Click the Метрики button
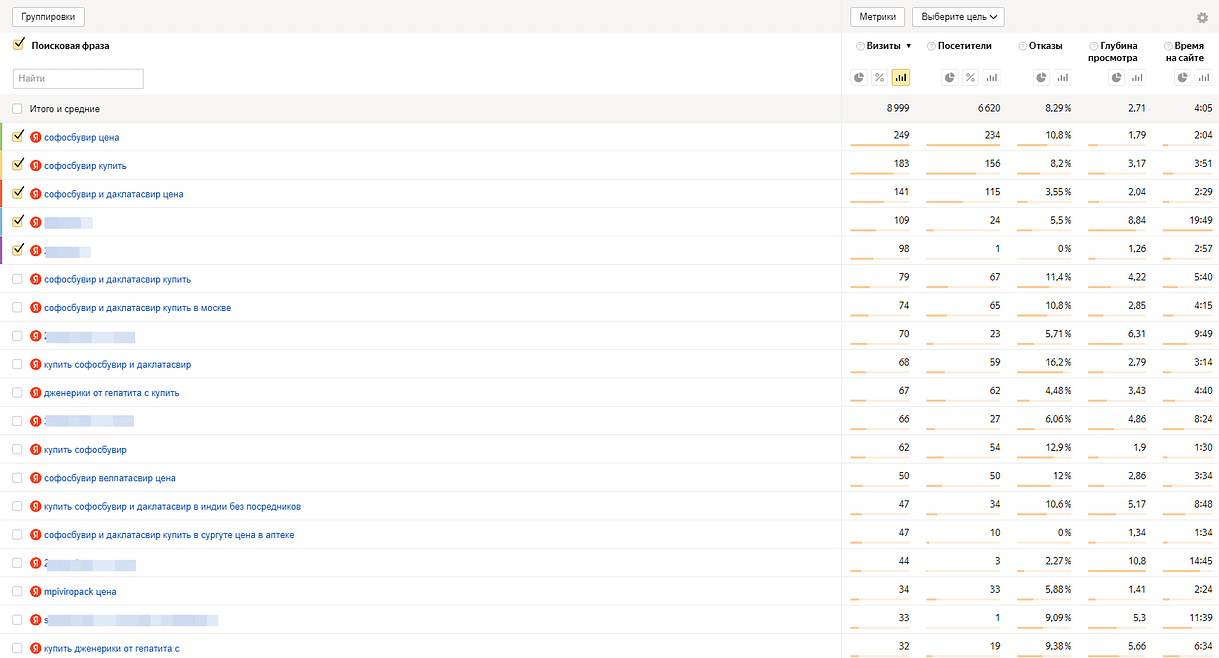Viewport: 1219px width, 658px height. pos(877,17)
